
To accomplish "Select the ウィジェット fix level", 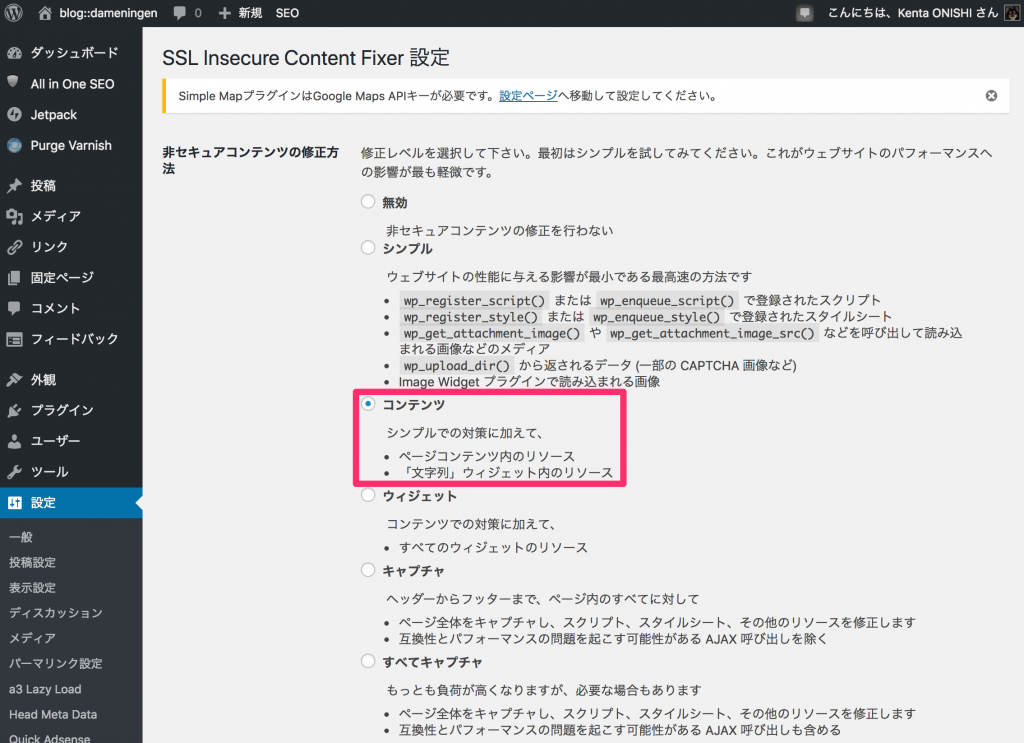I will (367, 495).
